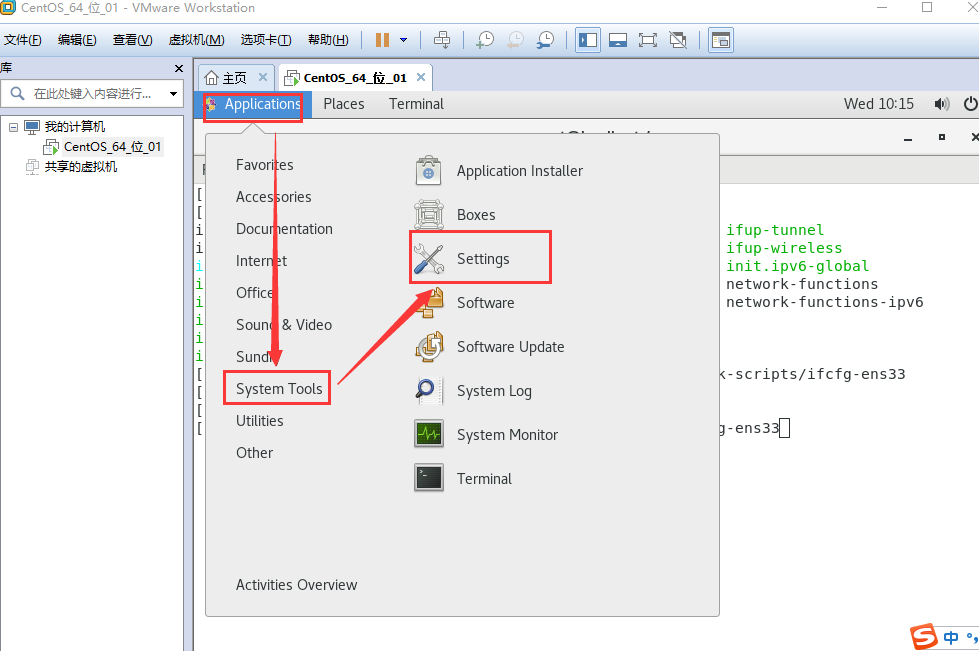Select the Favorites category
This screenshot has width=979, height=651.
tap(265, 165)
